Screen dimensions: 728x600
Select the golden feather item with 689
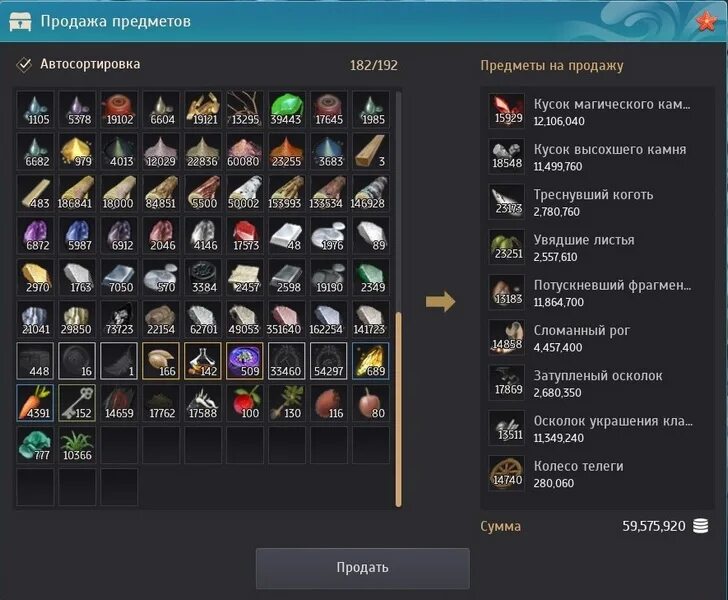click(370, 361)
